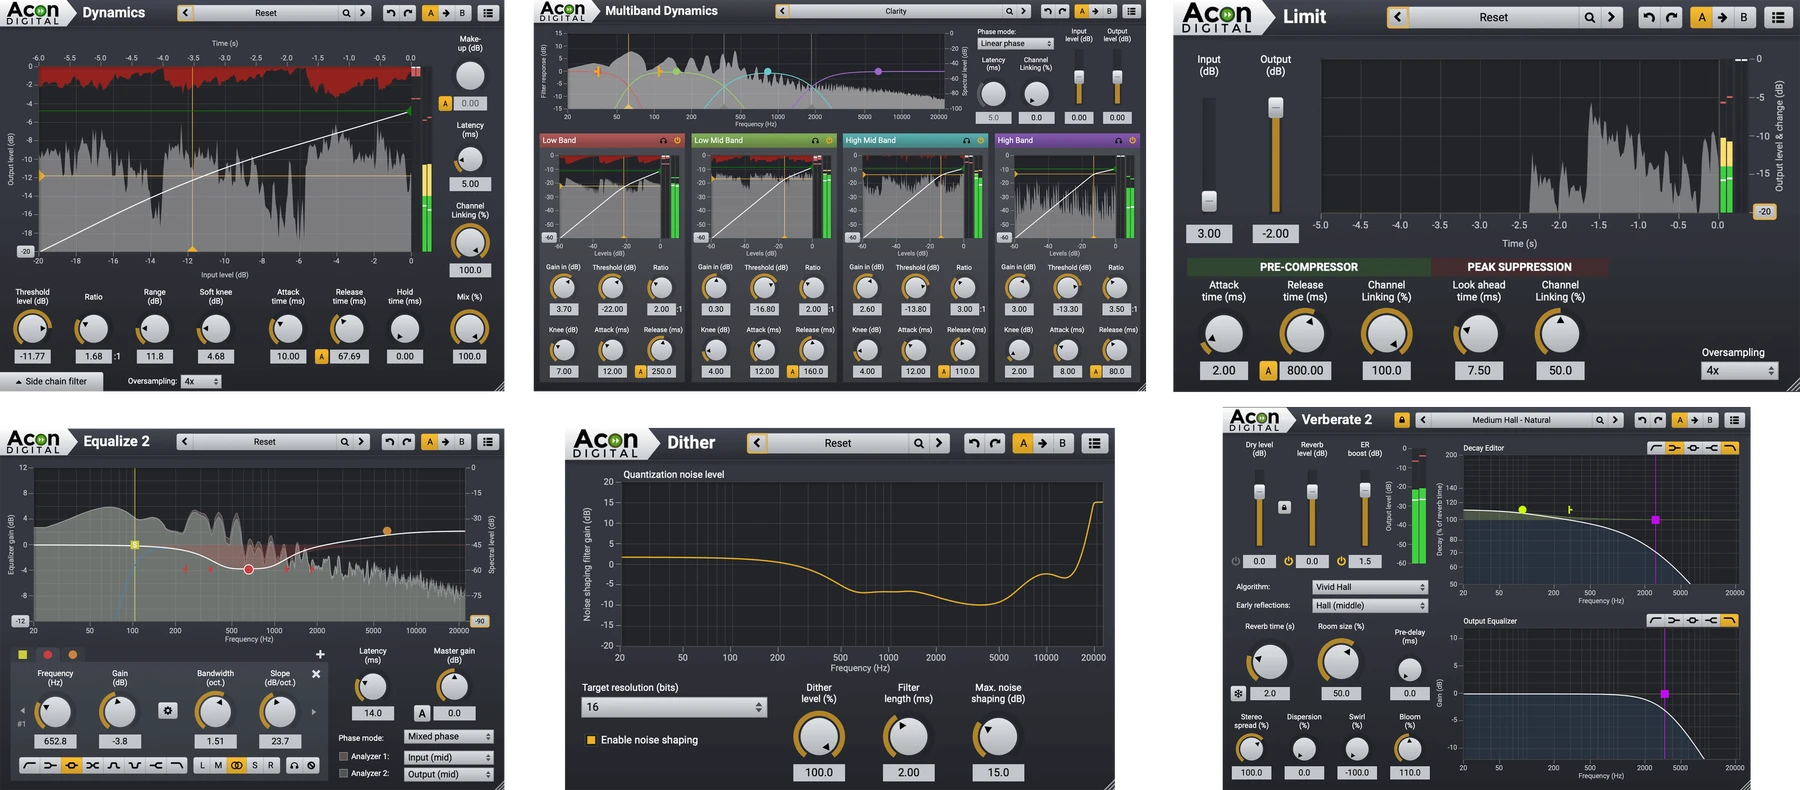
Task: Link Dry and Reverb level faders
Action: click(x=1284, y=507)
